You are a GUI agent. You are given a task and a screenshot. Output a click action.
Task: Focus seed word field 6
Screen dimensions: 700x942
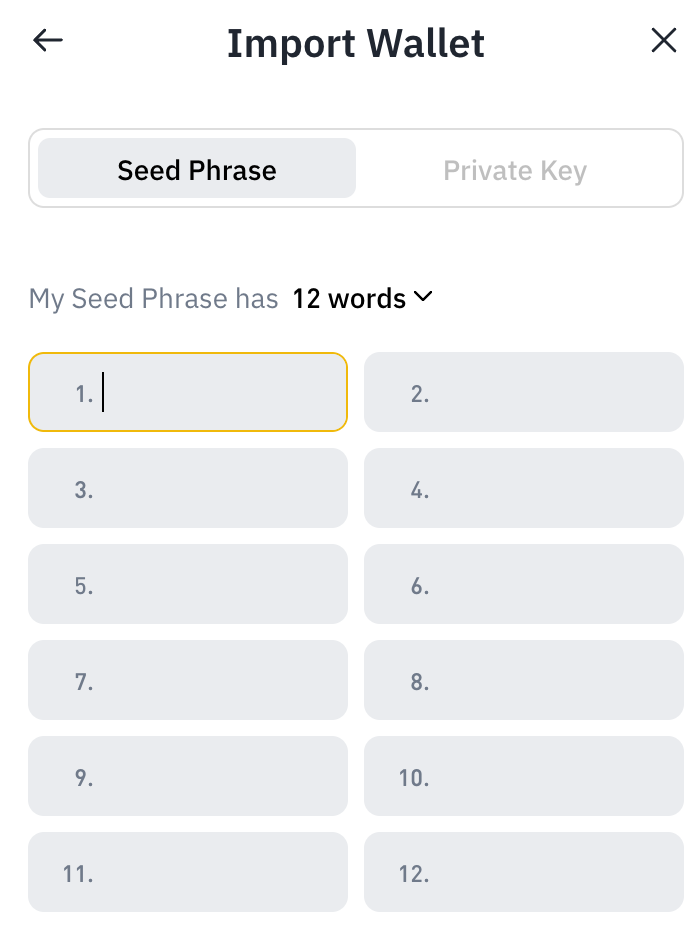pyautogui.click(x=524, y=584)
